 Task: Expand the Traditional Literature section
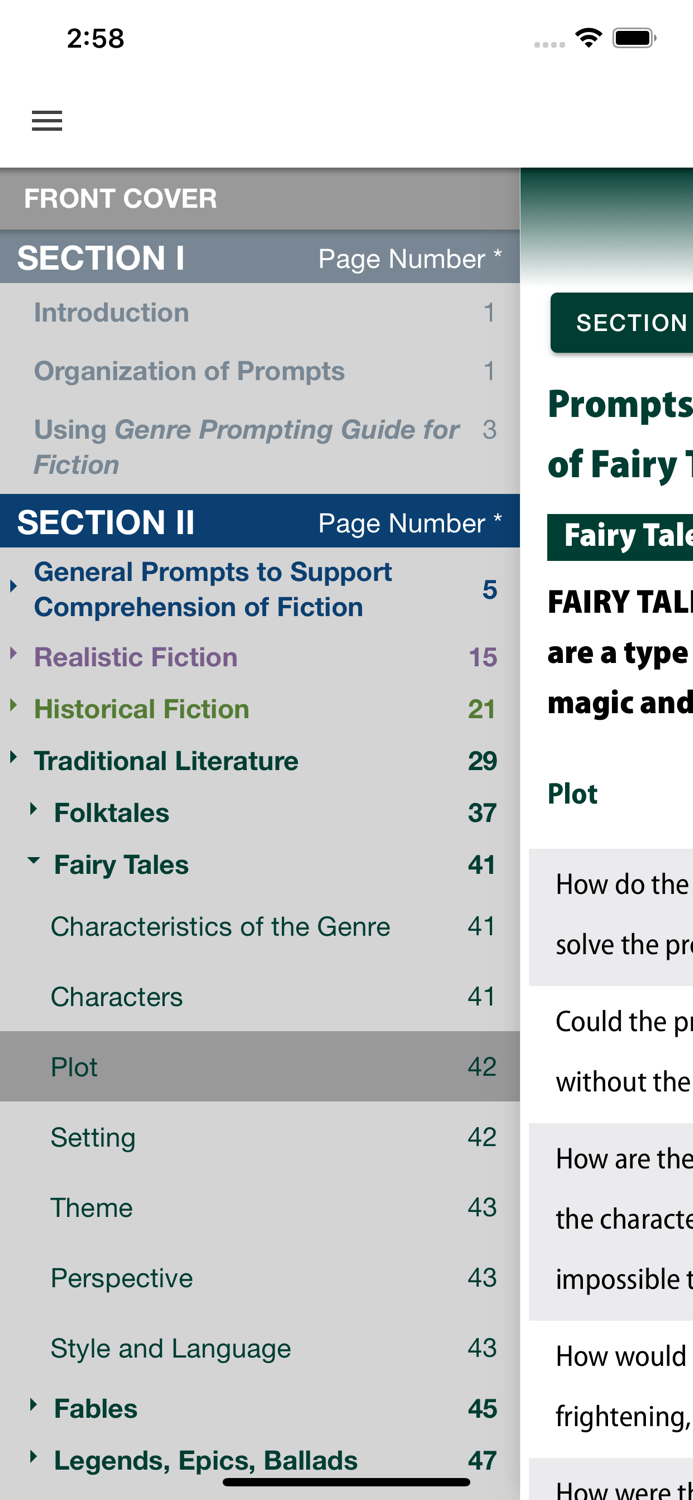click(x=12, y=760)
